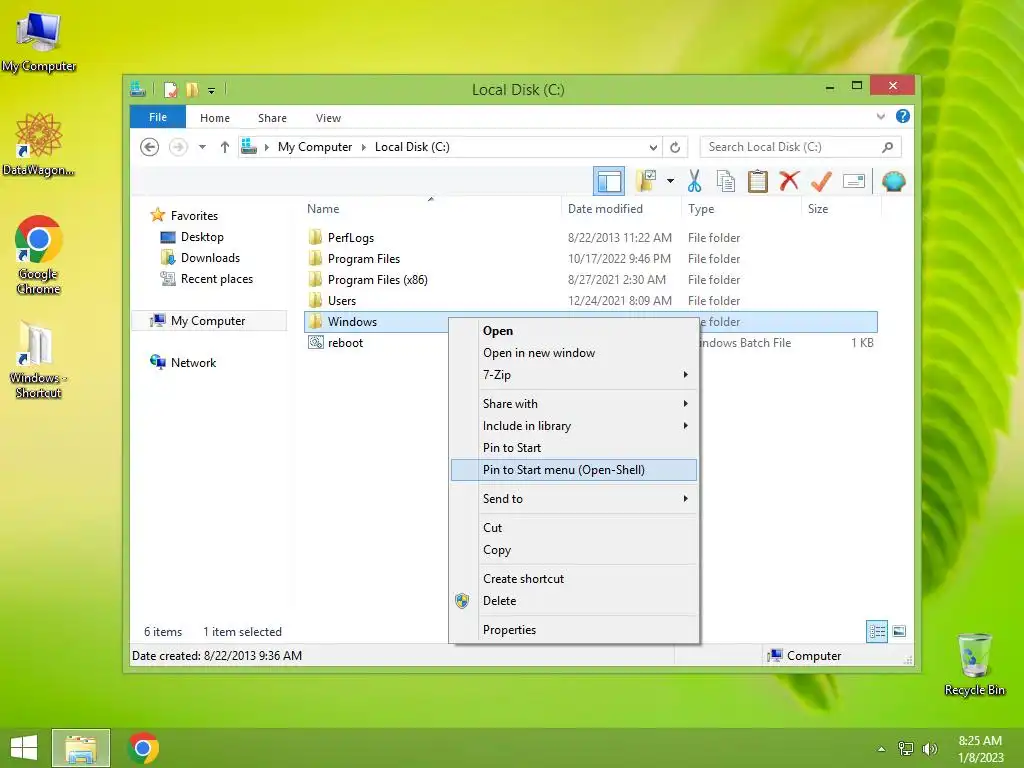The width and height of the screenshot is (1024, 768).
Task: Click the Back arrow navigation button
Action: (150, 147)
